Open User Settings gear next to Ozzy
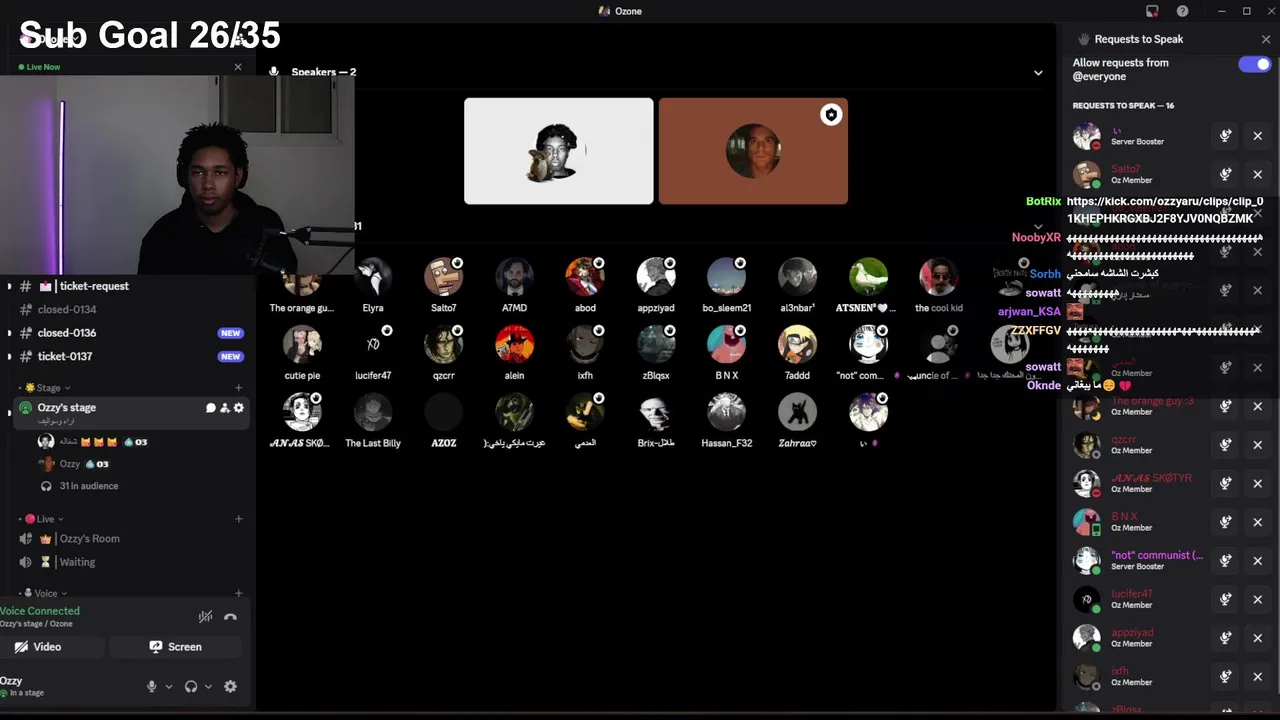 click(230, 686)
